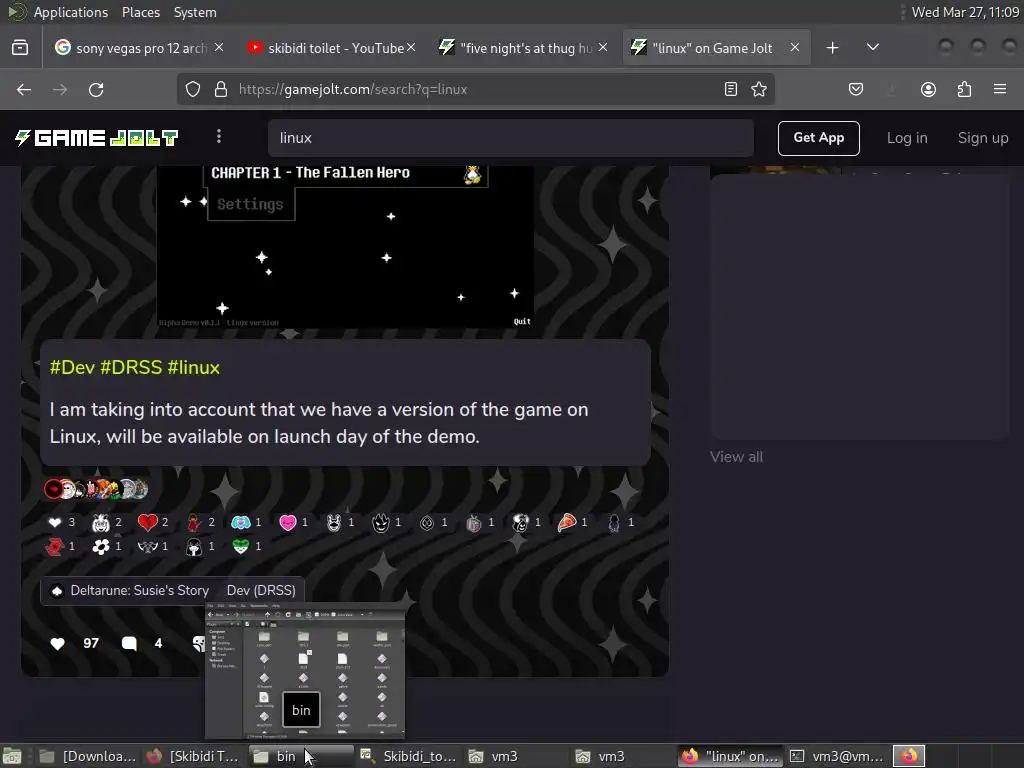Like the post with the heart icon showing 97

(x=57, y=643)
